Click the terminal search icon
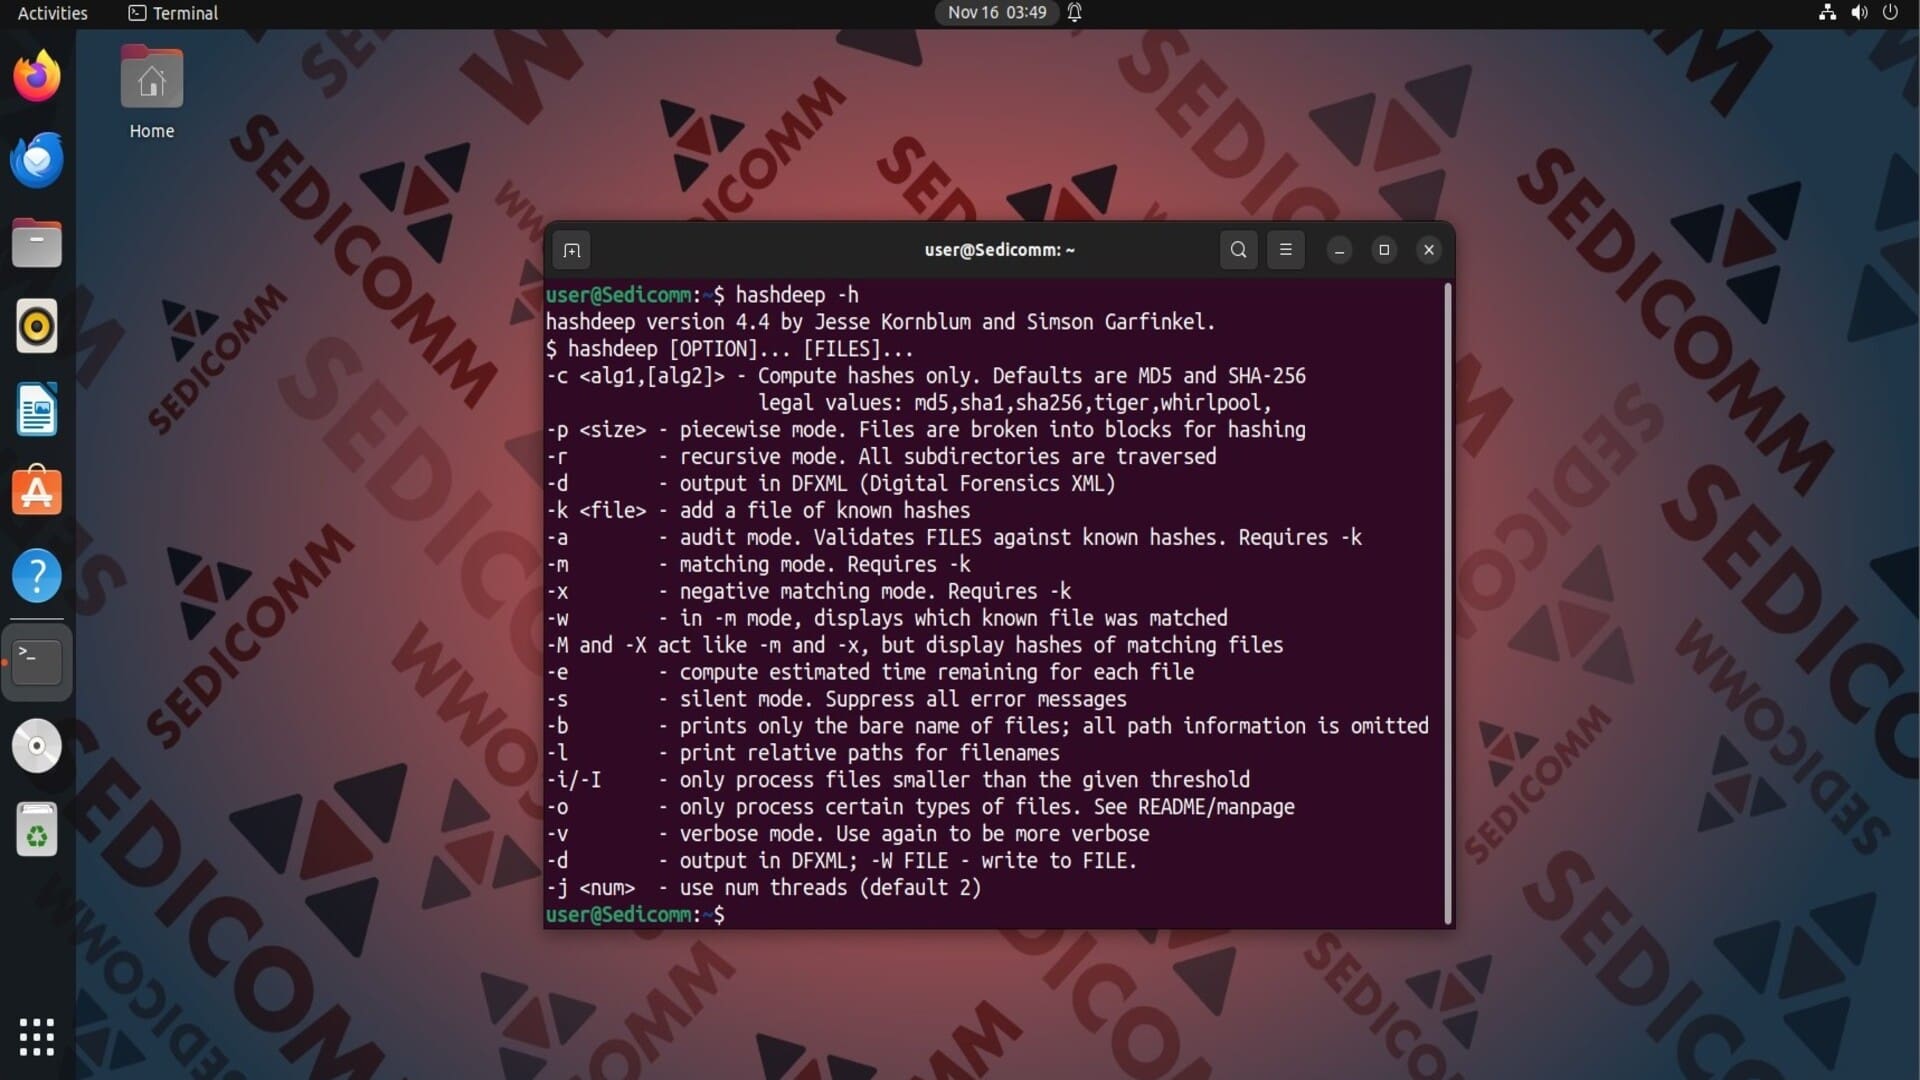The image size is (1920, 1080). pos(1238,250)
